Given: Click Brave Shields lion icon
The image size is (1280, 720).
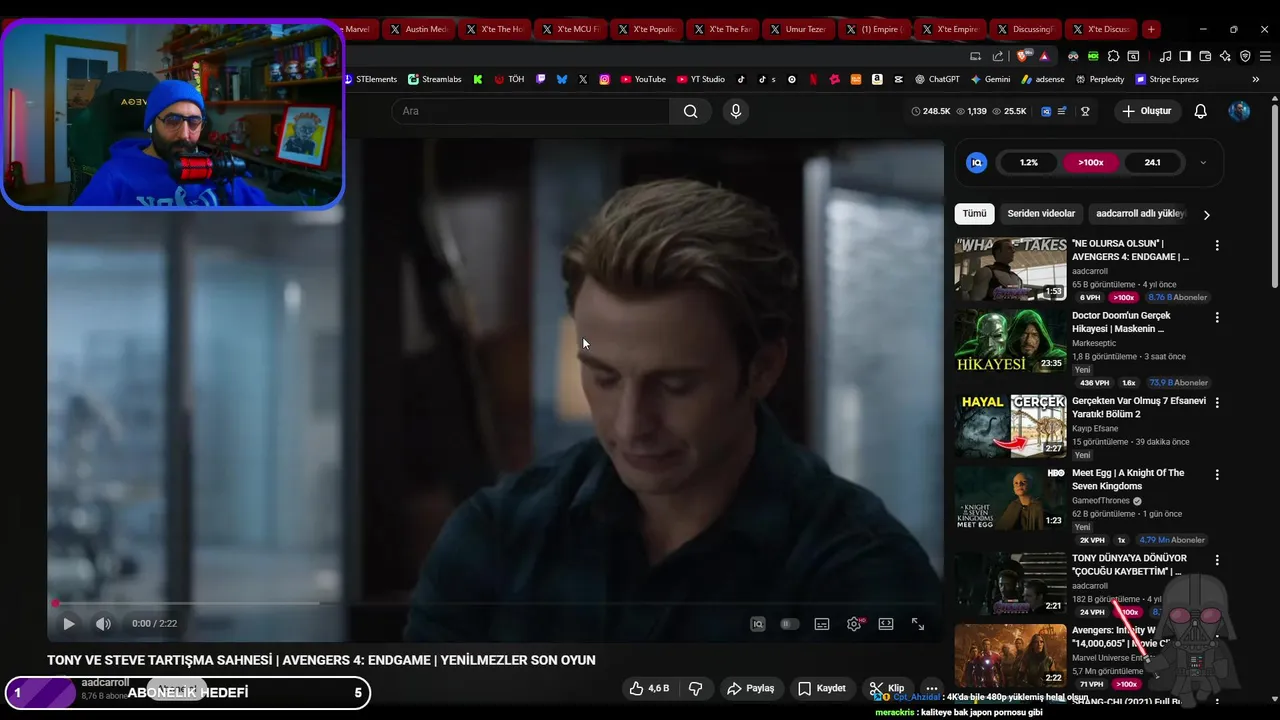Looking at the screenshot, I should pyautogui.click(x=1020, y=56).
